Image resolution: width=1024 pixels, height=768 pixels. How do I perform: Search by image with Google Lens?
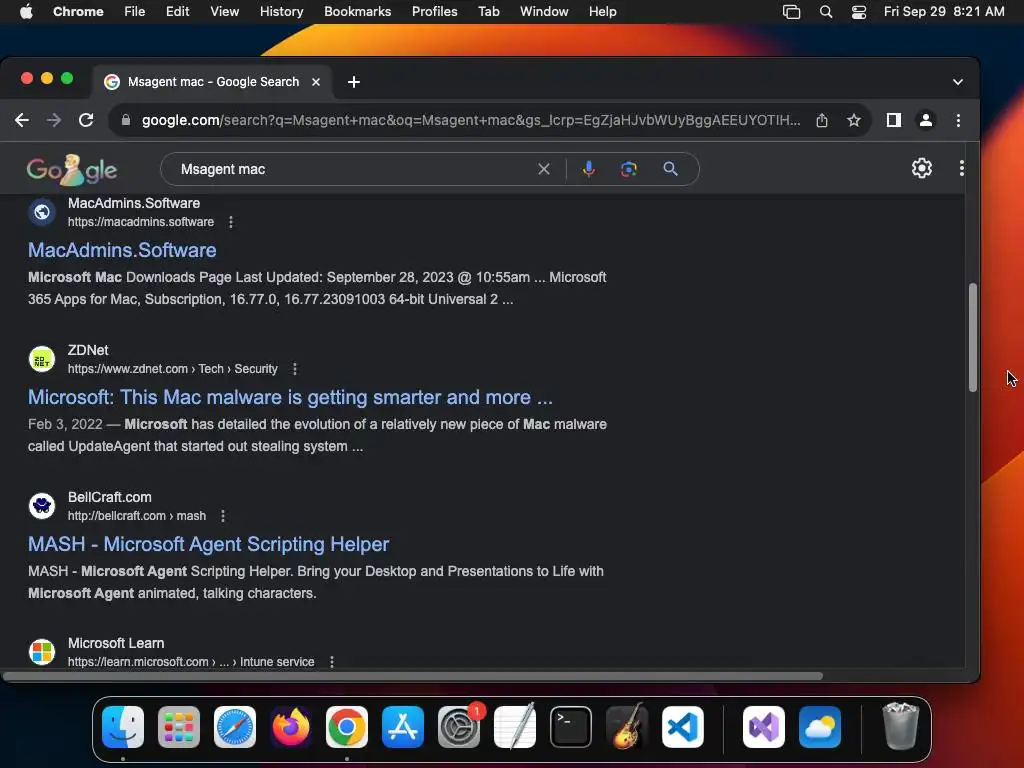(x=628, y=169)
